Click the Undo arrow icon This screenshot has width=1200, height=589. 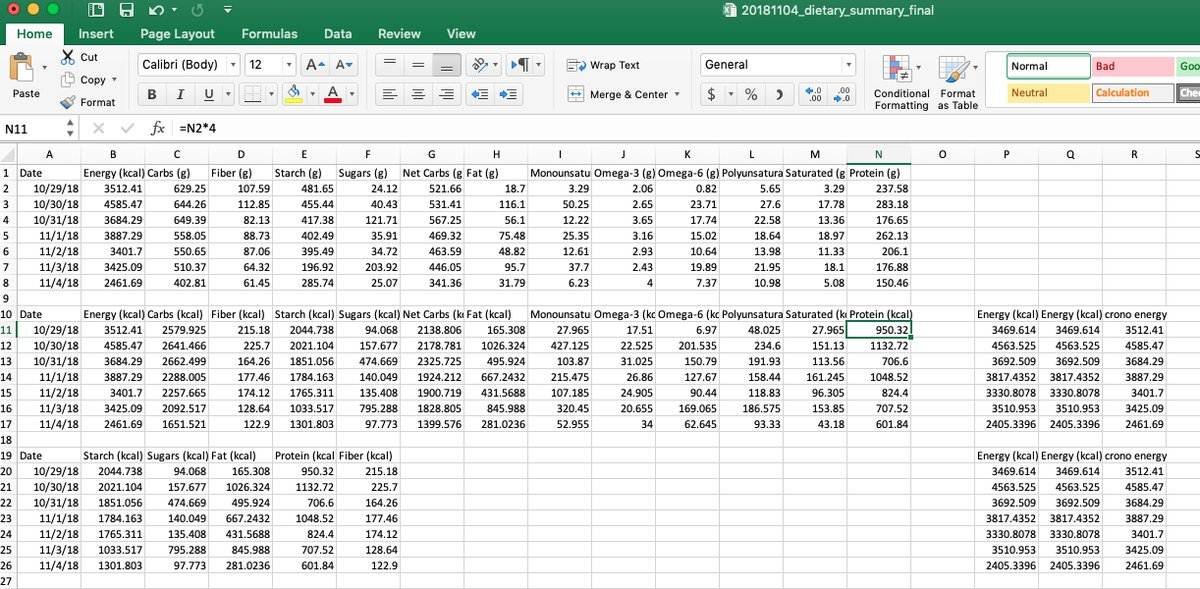click(x=157, y=11)
